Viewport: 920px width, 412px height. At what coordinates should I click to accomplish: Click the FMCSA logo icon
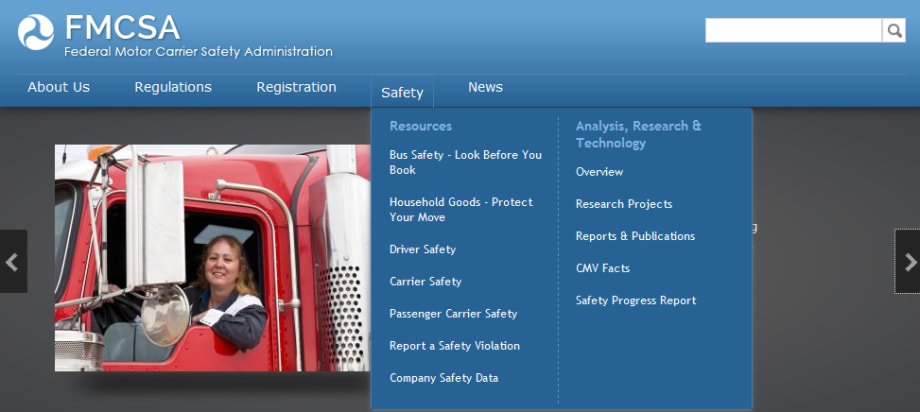coord(36,32)
